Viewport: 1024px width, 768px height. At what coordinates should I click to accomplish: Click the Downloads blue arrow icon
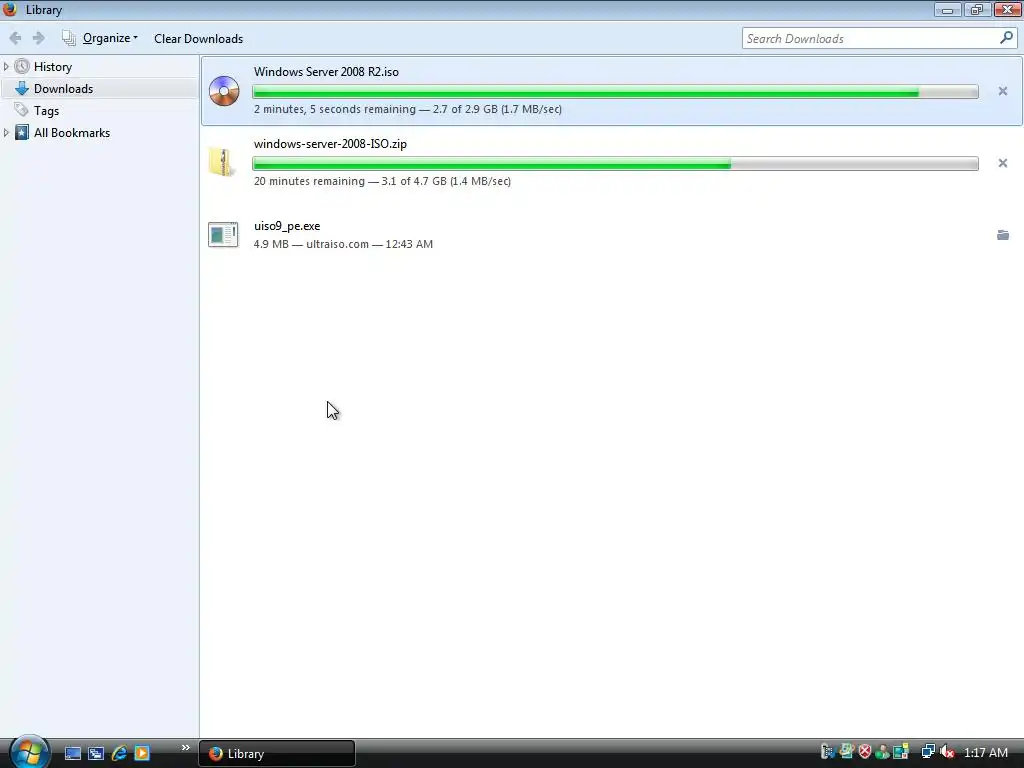pos(22,89)
